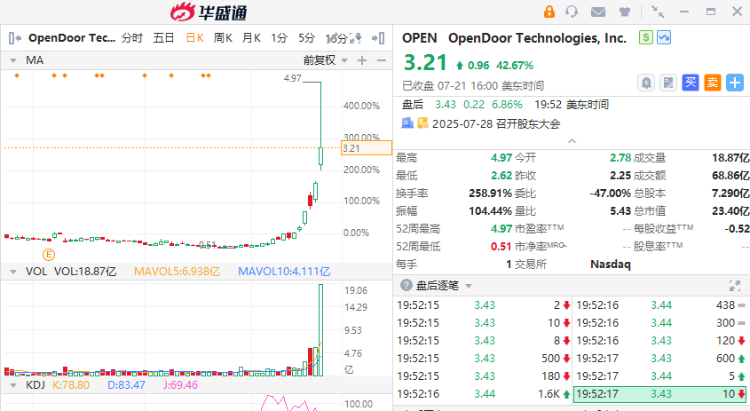Select the 1分 chart tab
The width and height of the screenshot is (750, 411).
279,38
